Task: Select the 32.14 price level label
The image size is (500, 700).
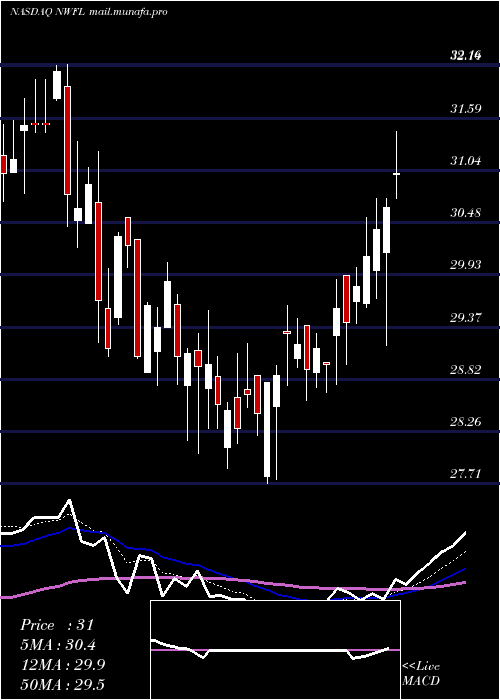Action: click(x=466, y=55)
